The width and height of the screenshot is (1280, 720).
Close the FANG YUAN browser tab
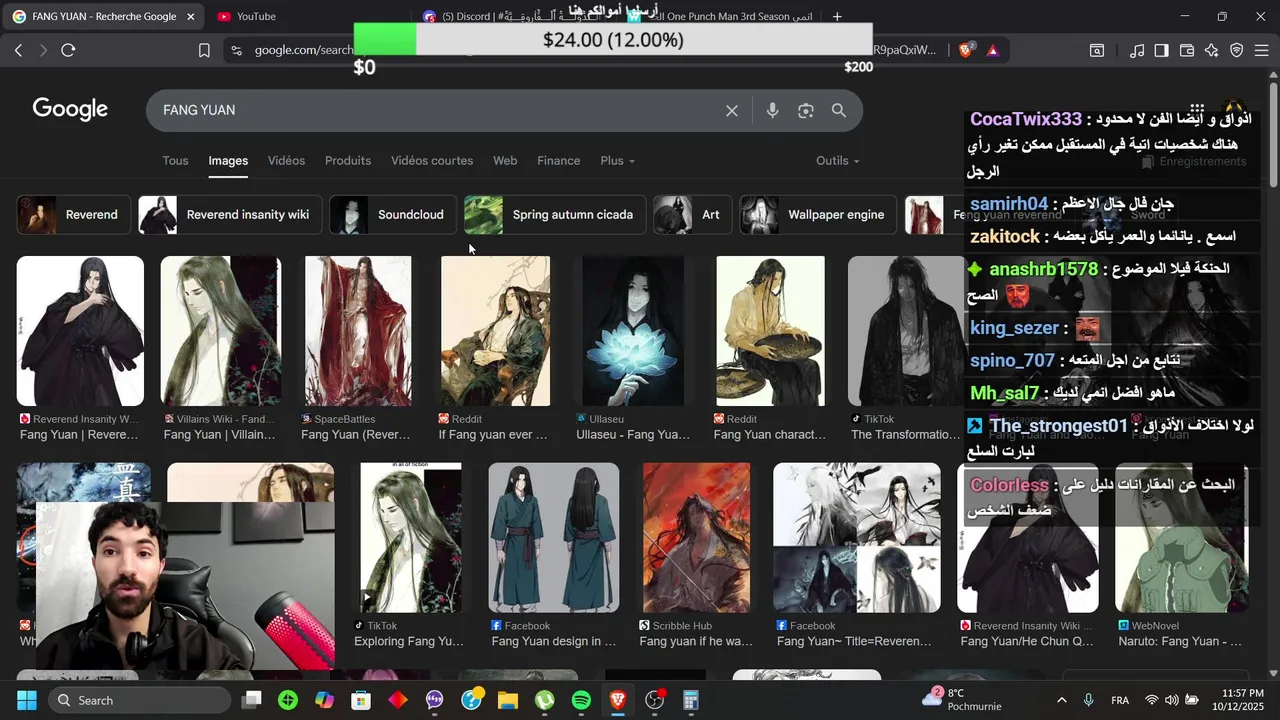[190, 16]
